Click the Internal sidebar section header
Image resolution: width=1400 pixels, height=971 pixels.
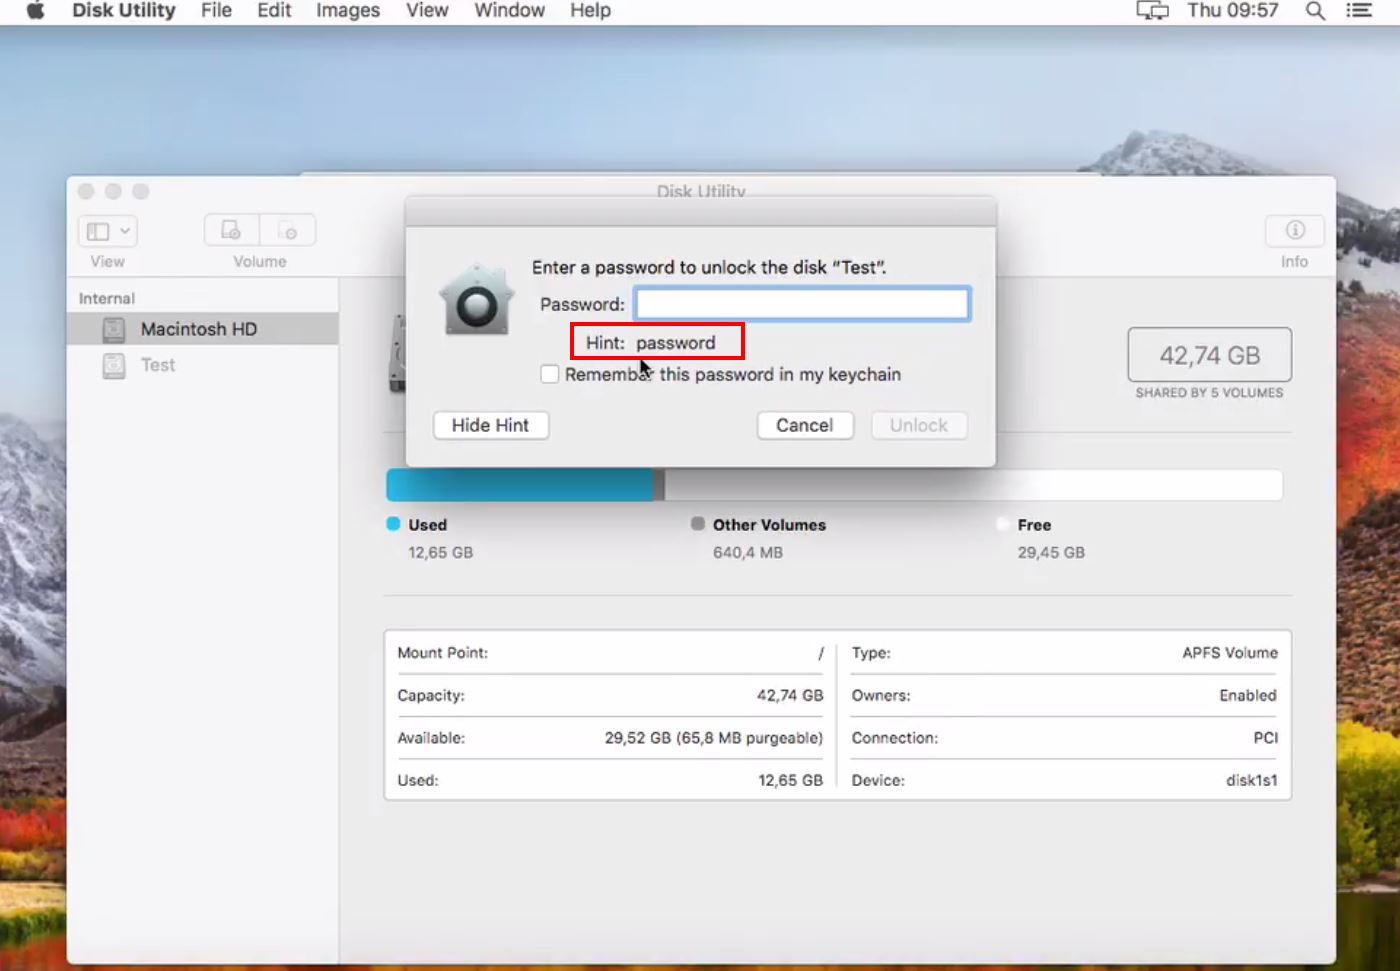coord(107,298)
